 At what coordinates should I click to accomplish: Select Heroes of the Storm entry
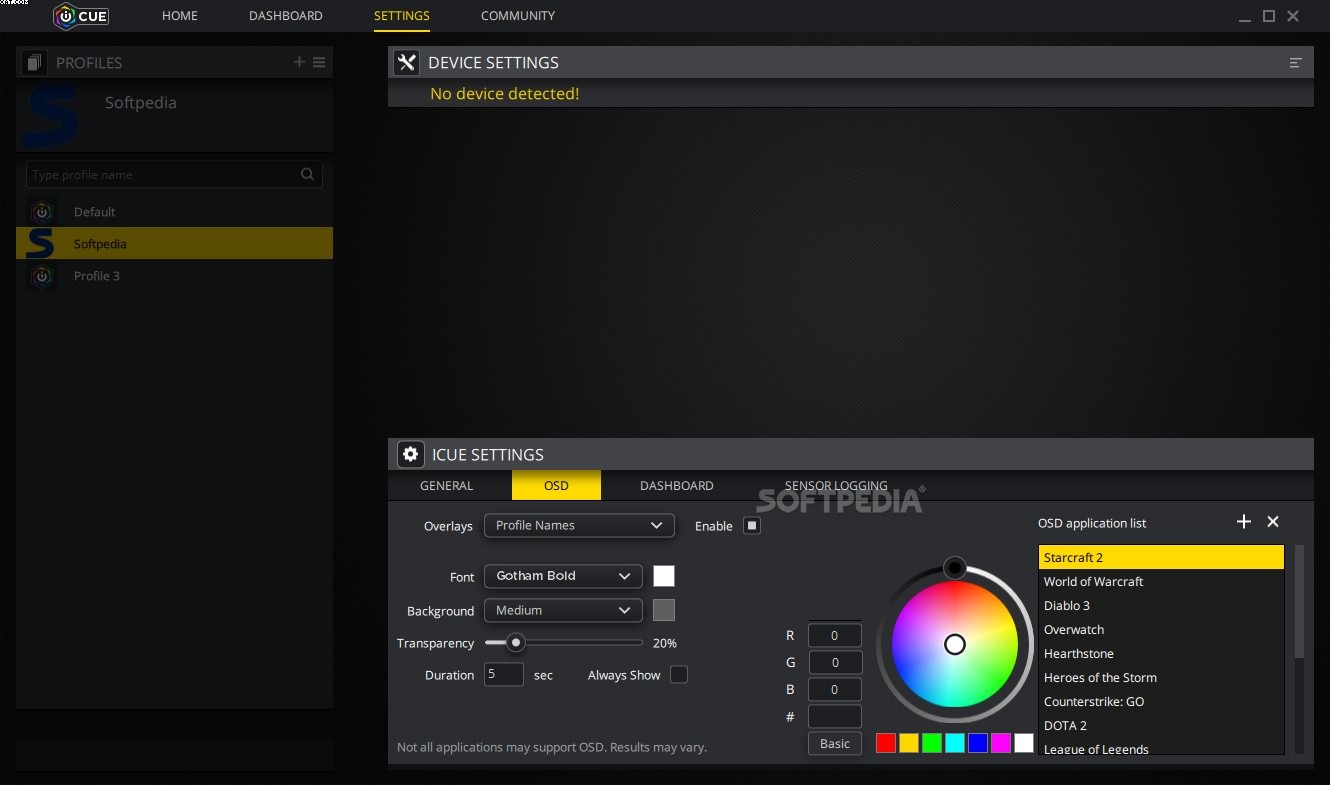[1161, 677]
